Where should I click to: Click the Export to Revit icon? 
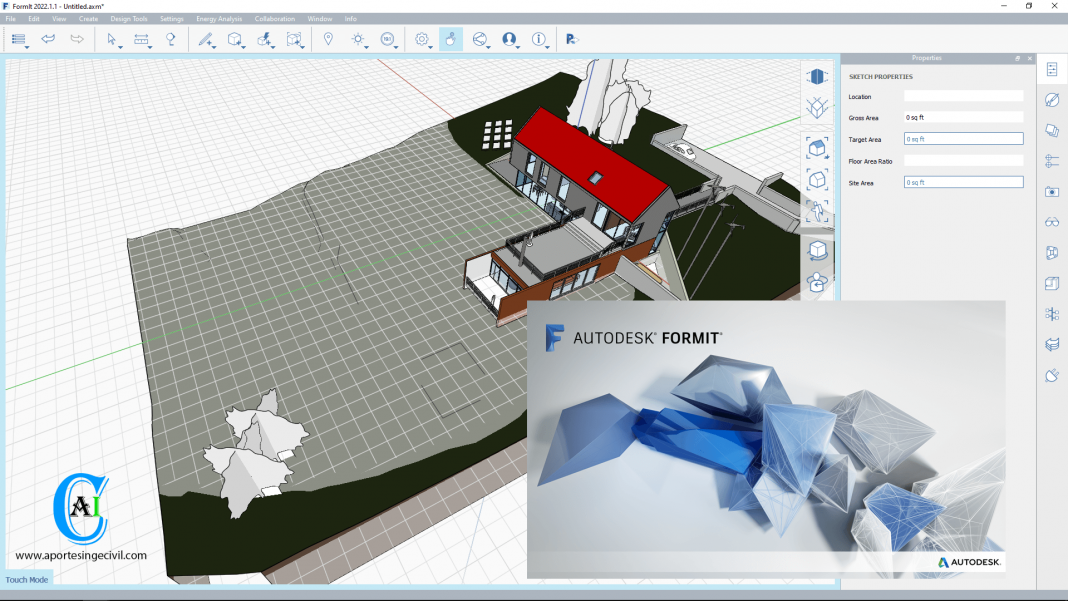[572, 40]
